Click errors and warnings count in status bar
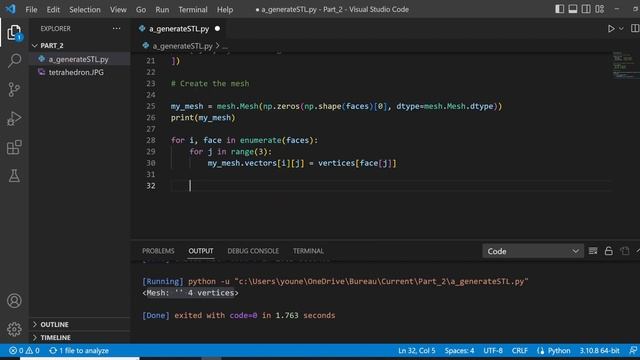The width and height of the screenshot is (640, 360). point(24,351)
